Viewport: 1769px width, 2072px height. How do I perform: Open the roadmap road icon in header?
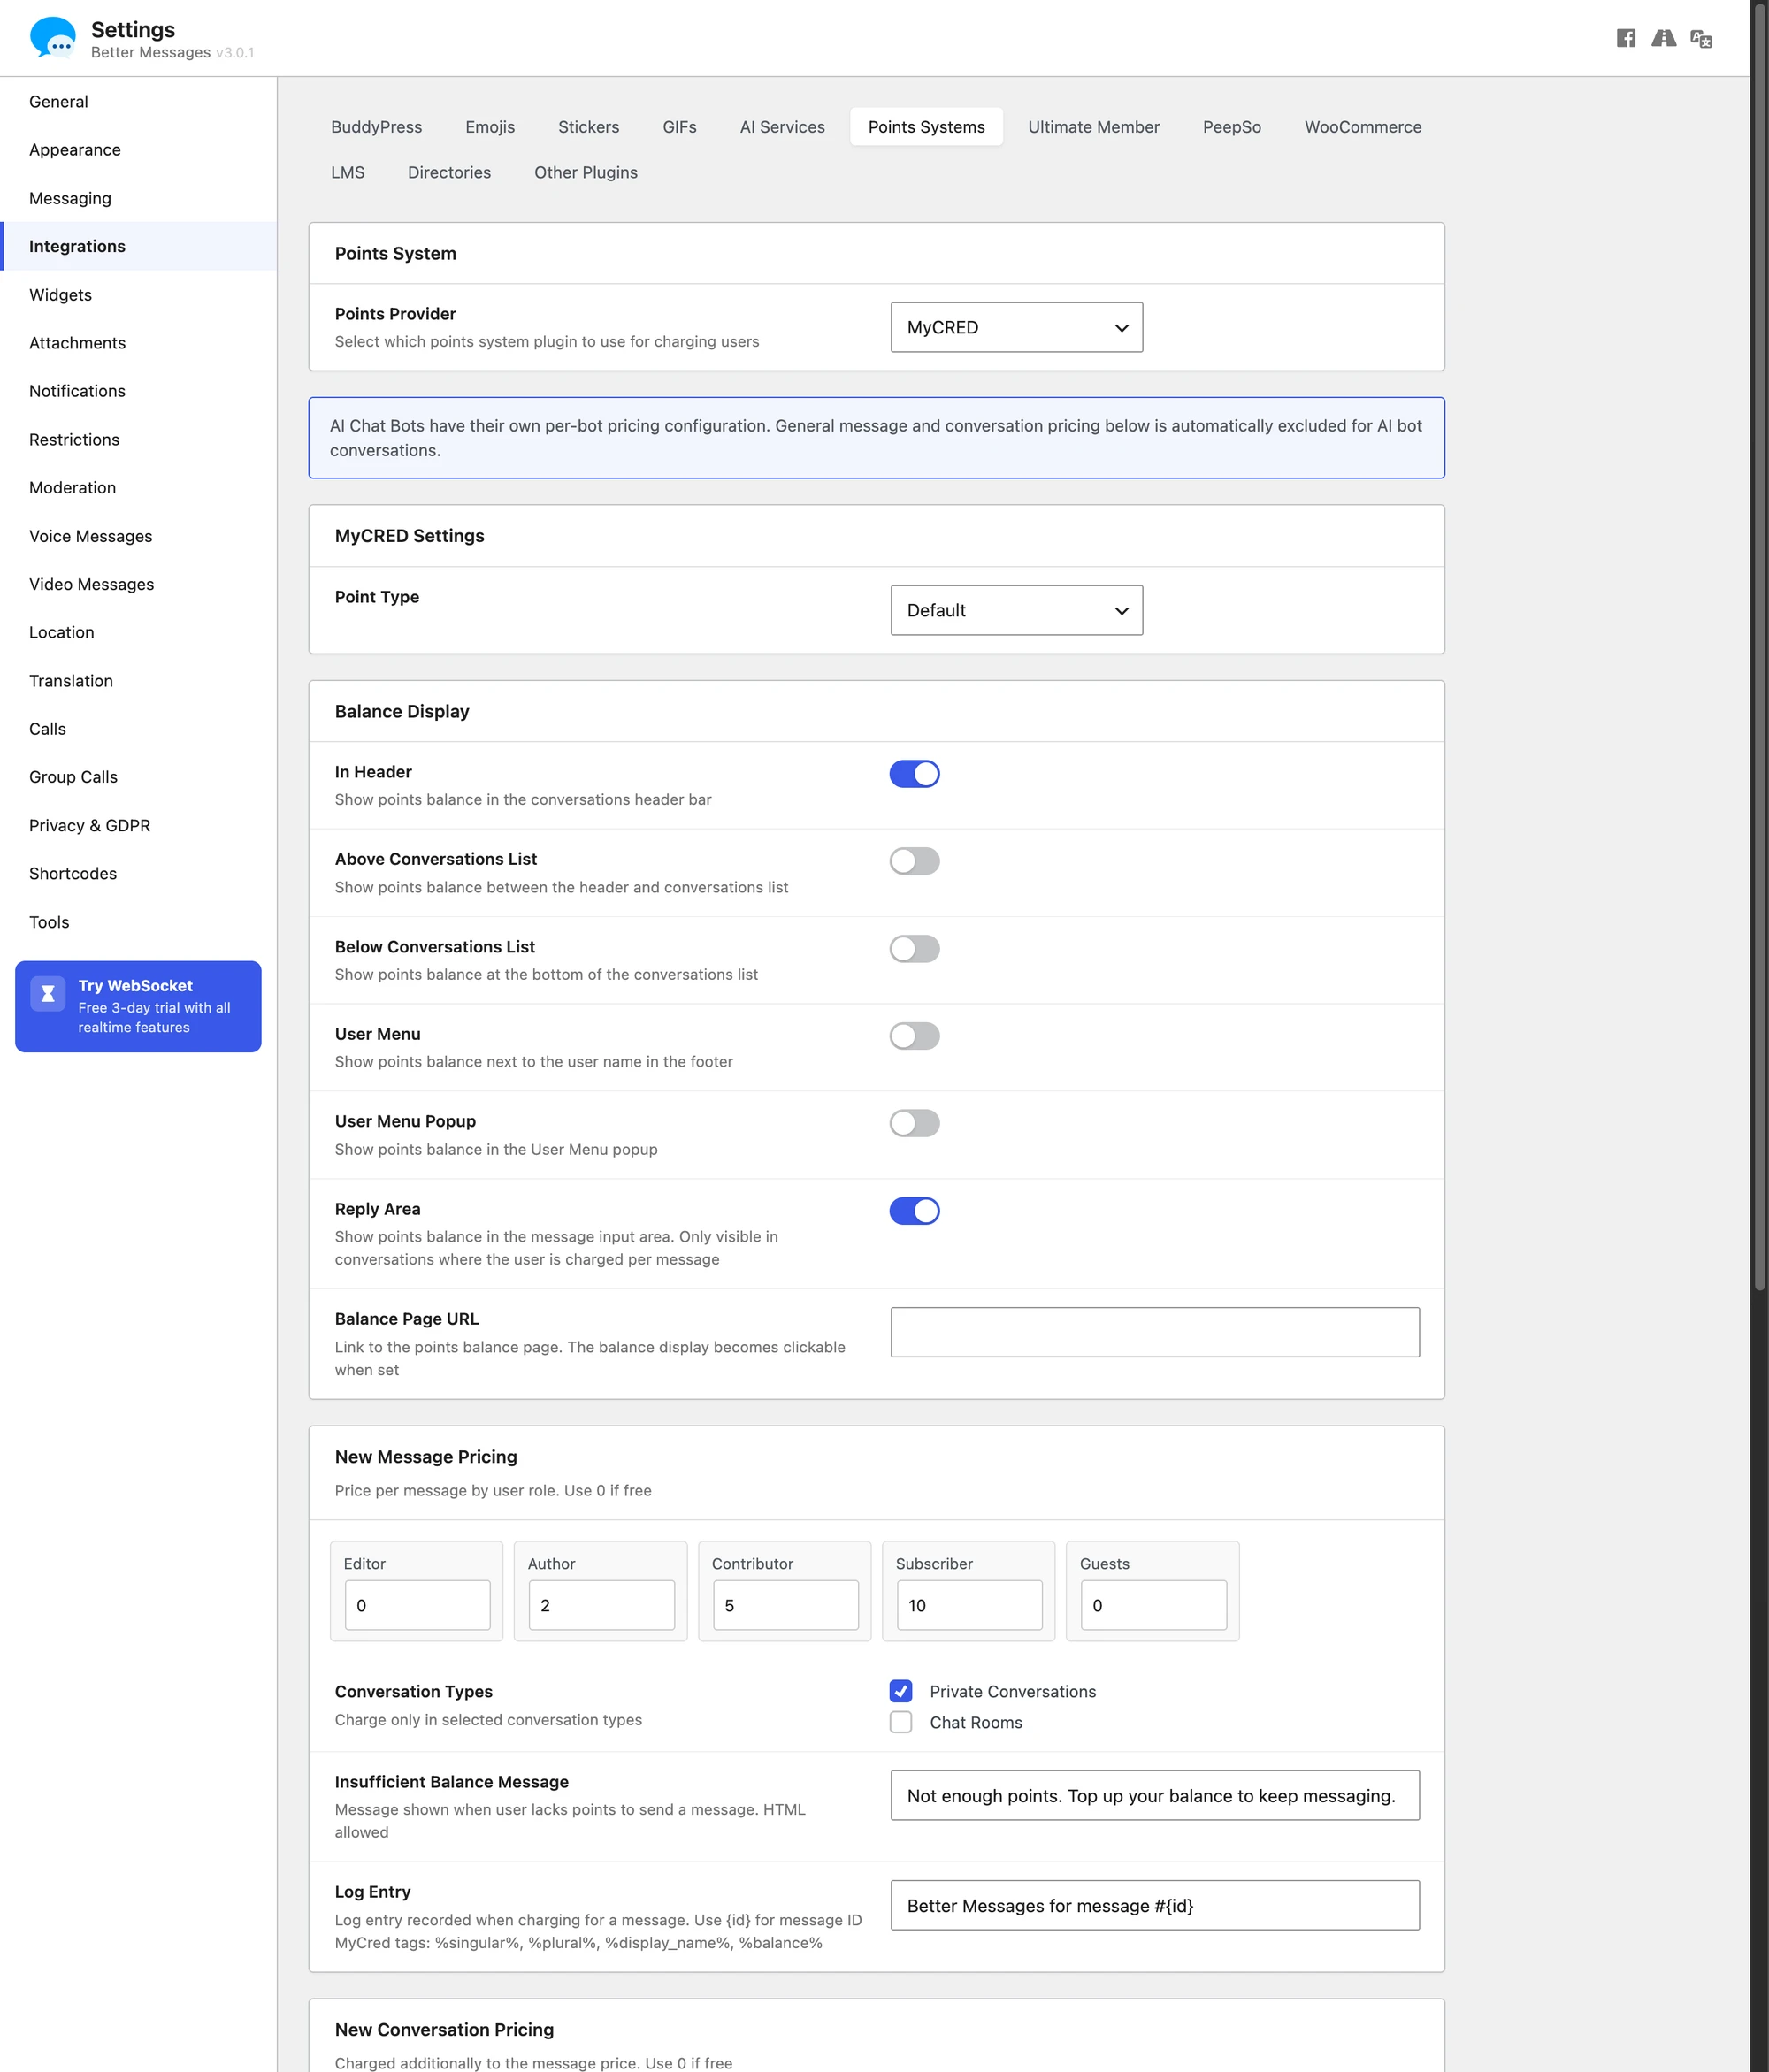coord(1663,38)
